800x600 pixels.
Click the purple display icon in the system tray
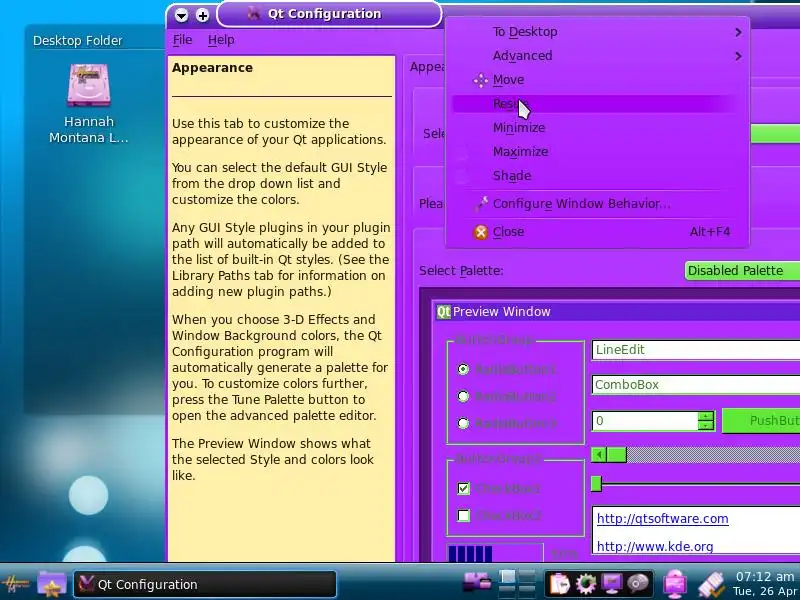pyautogui.click(x=612, y=583)
